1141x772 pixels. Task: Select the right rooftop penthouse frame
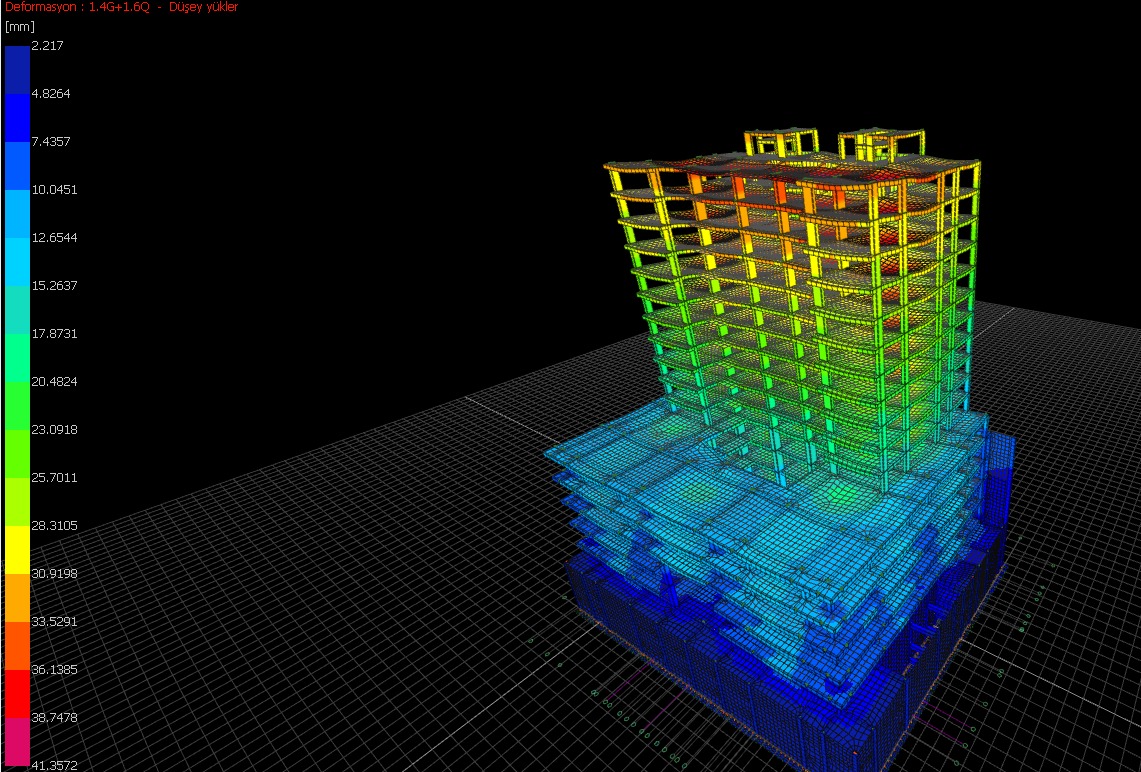[x=881, y=144]
